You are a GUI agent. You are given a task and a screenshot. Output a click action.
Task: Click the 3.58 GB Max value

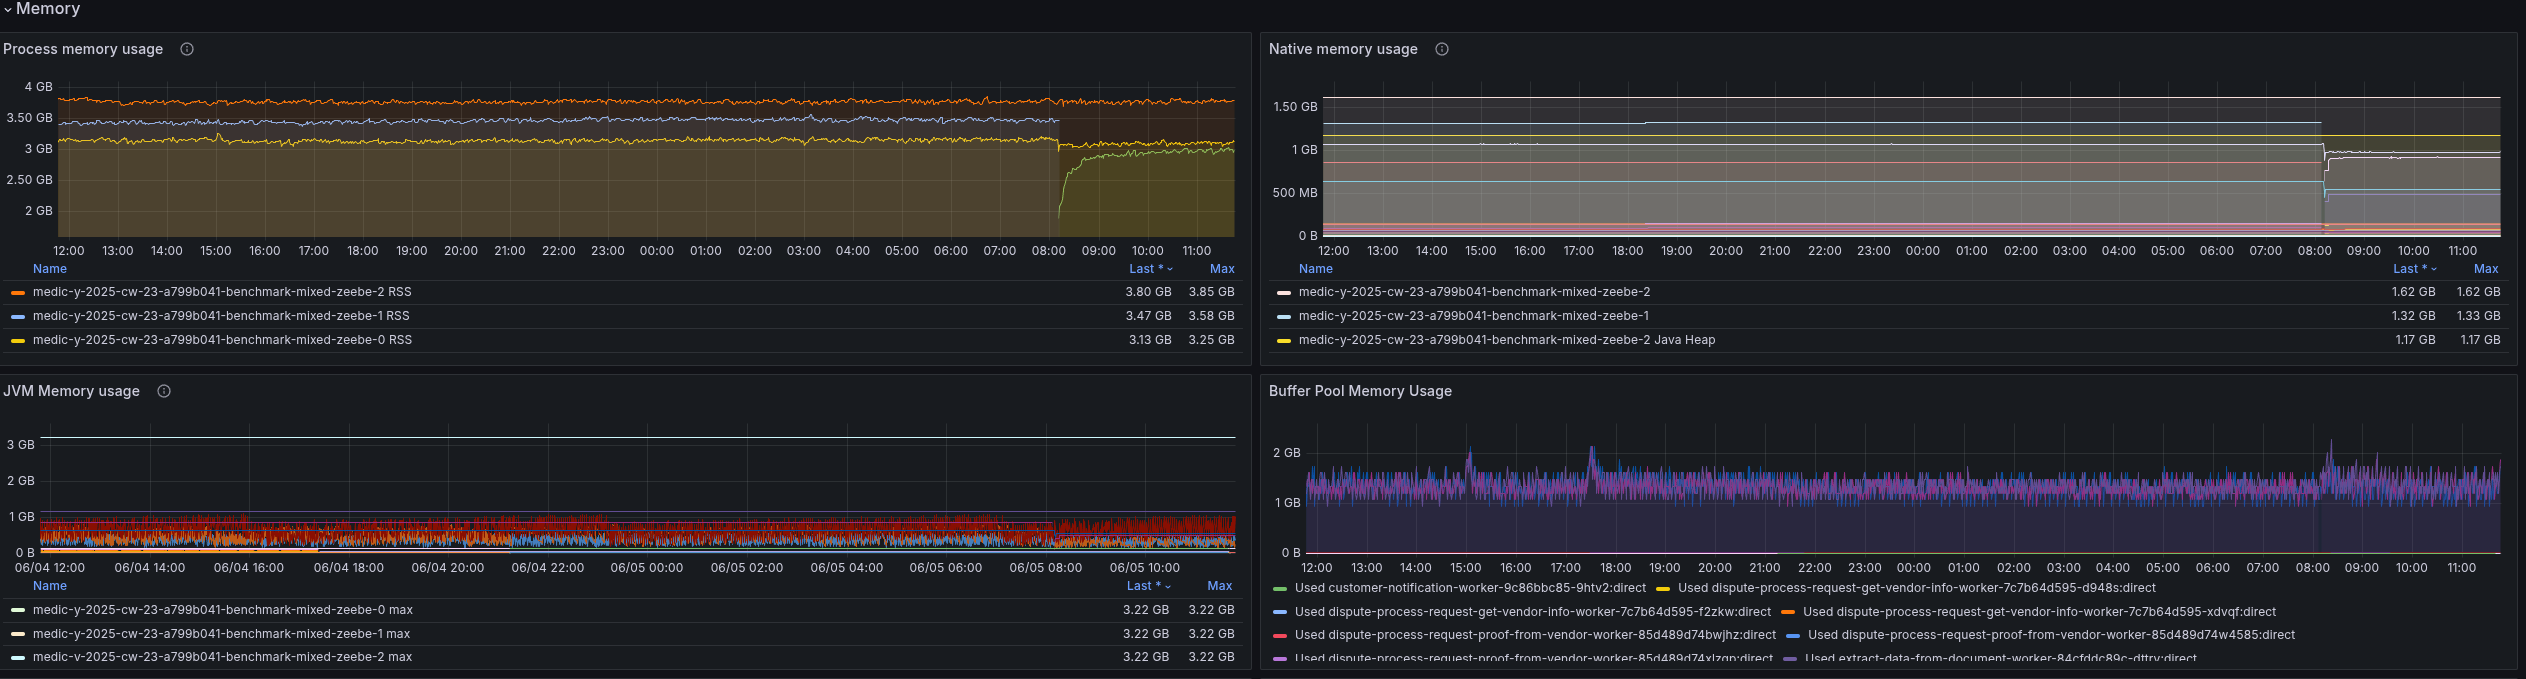click(1212, 316)
